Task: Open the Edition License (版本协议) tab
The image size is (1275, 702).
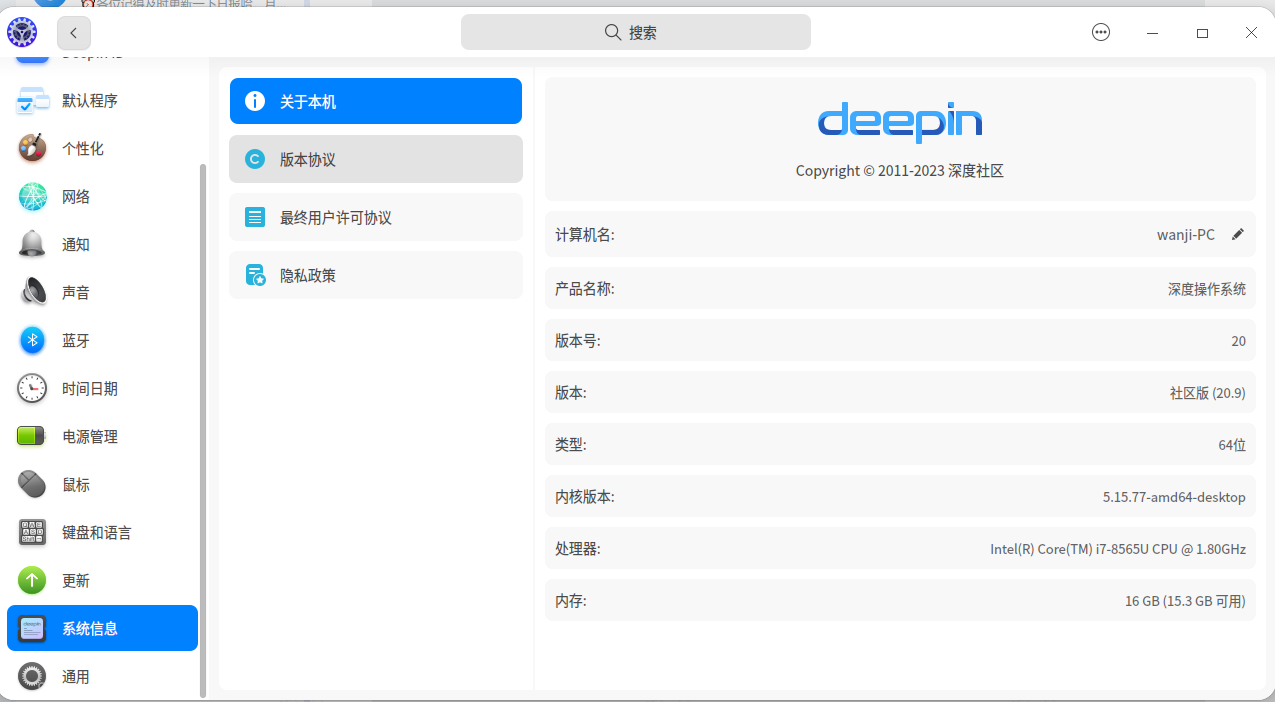Action: (376, 159)
